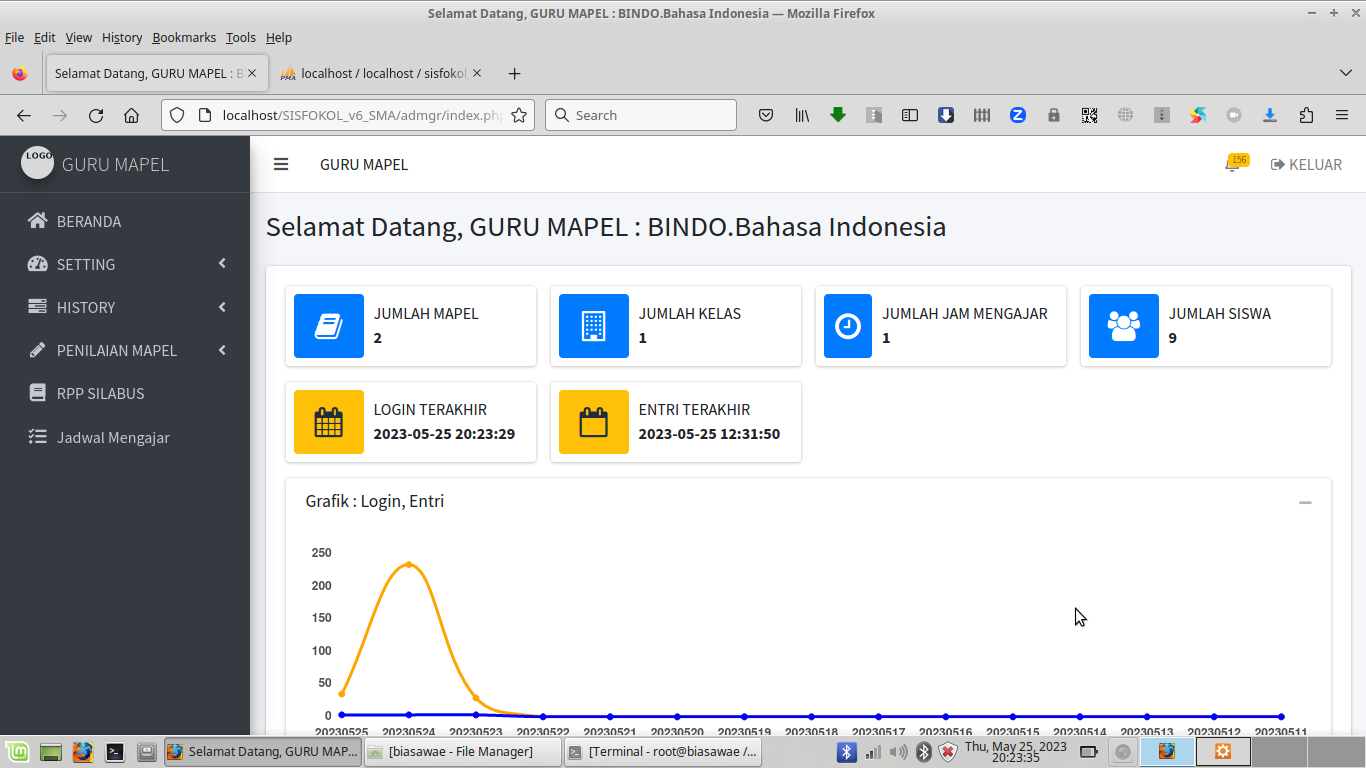
Task: Switch to Terminal root@biasawae taskbar window
Action: [662, 751]
